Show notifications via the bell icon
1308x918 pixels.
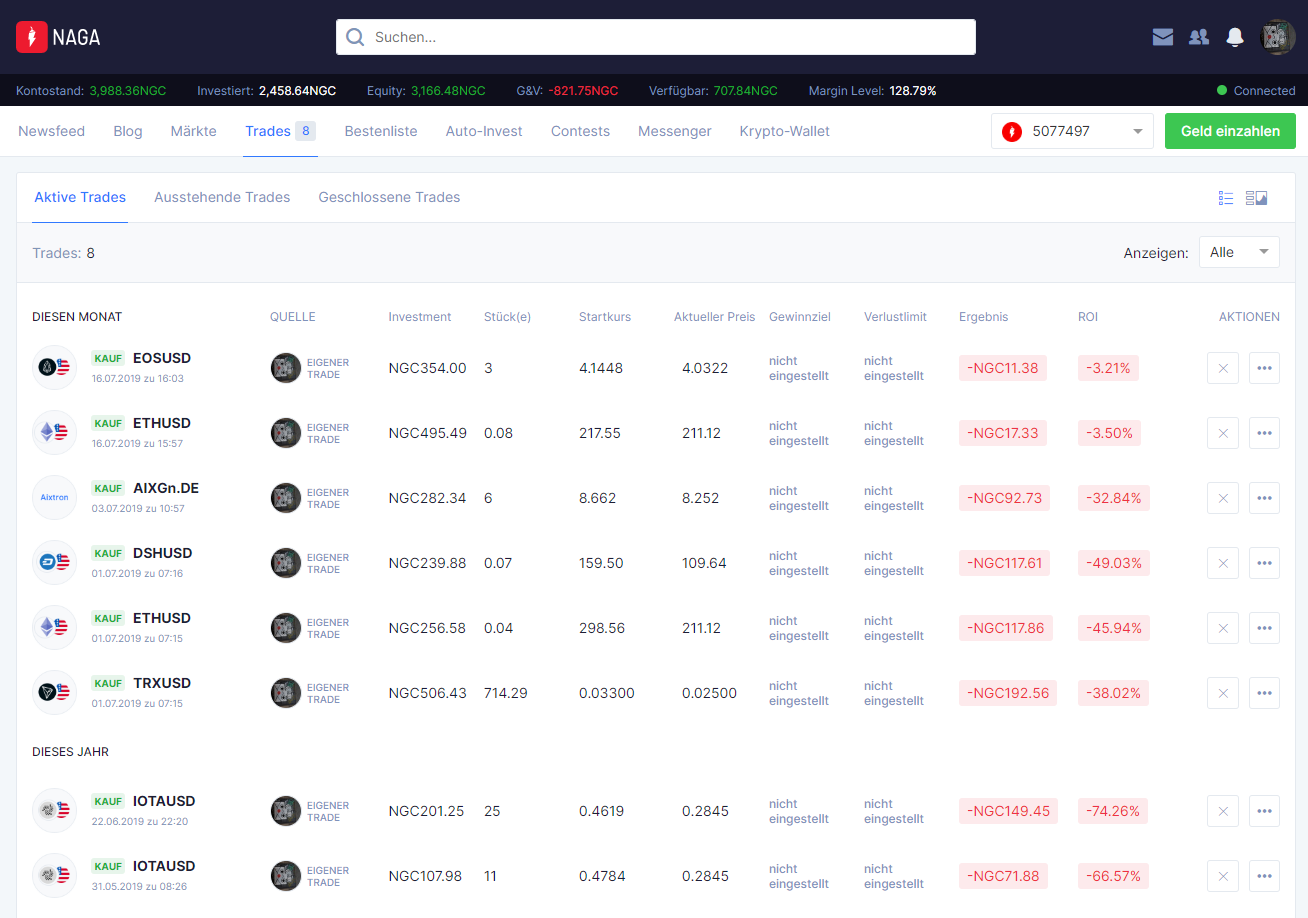click(x=1235, y=37)
